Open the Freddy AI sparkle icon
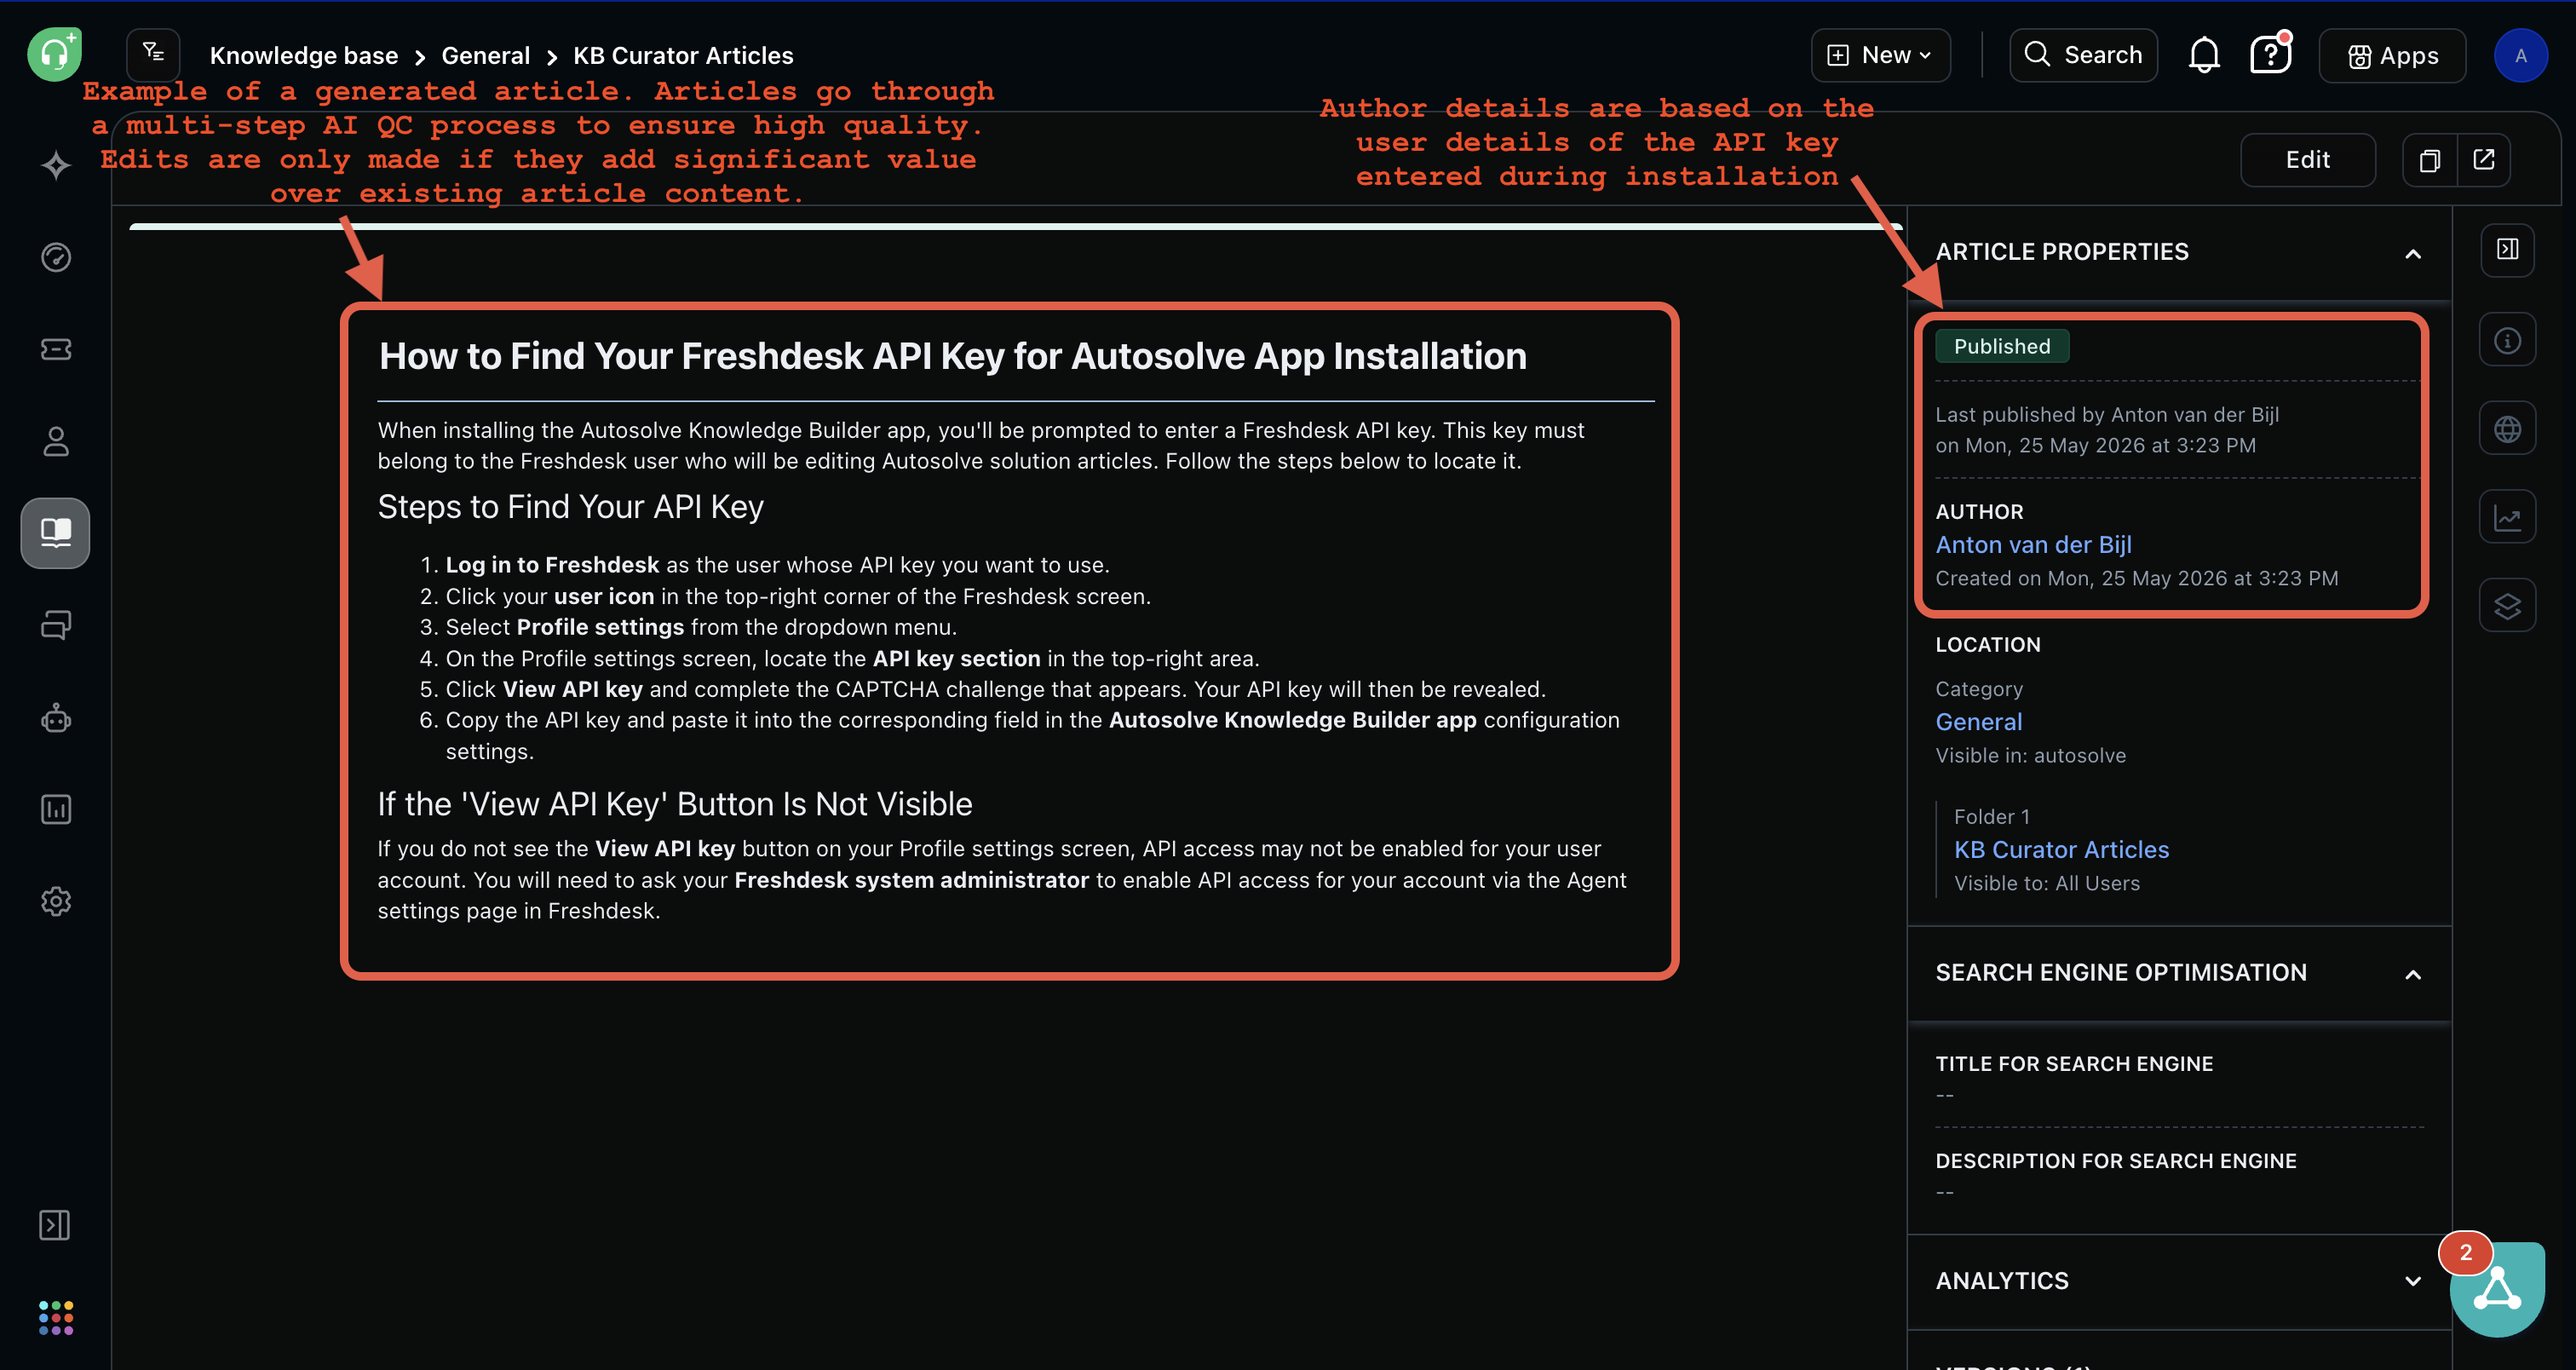Viewport: 2576px width, 1370px height. click(56, 165)
